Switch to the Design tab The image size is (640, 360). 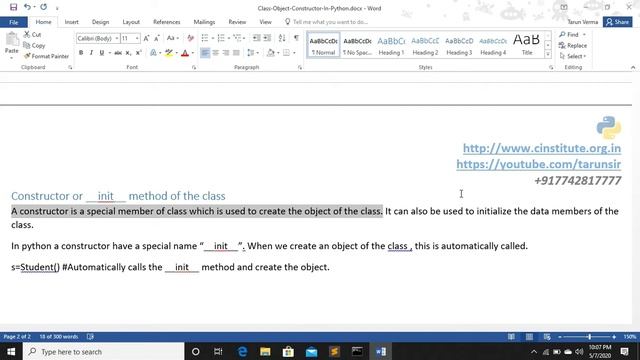tap(100, 22)
